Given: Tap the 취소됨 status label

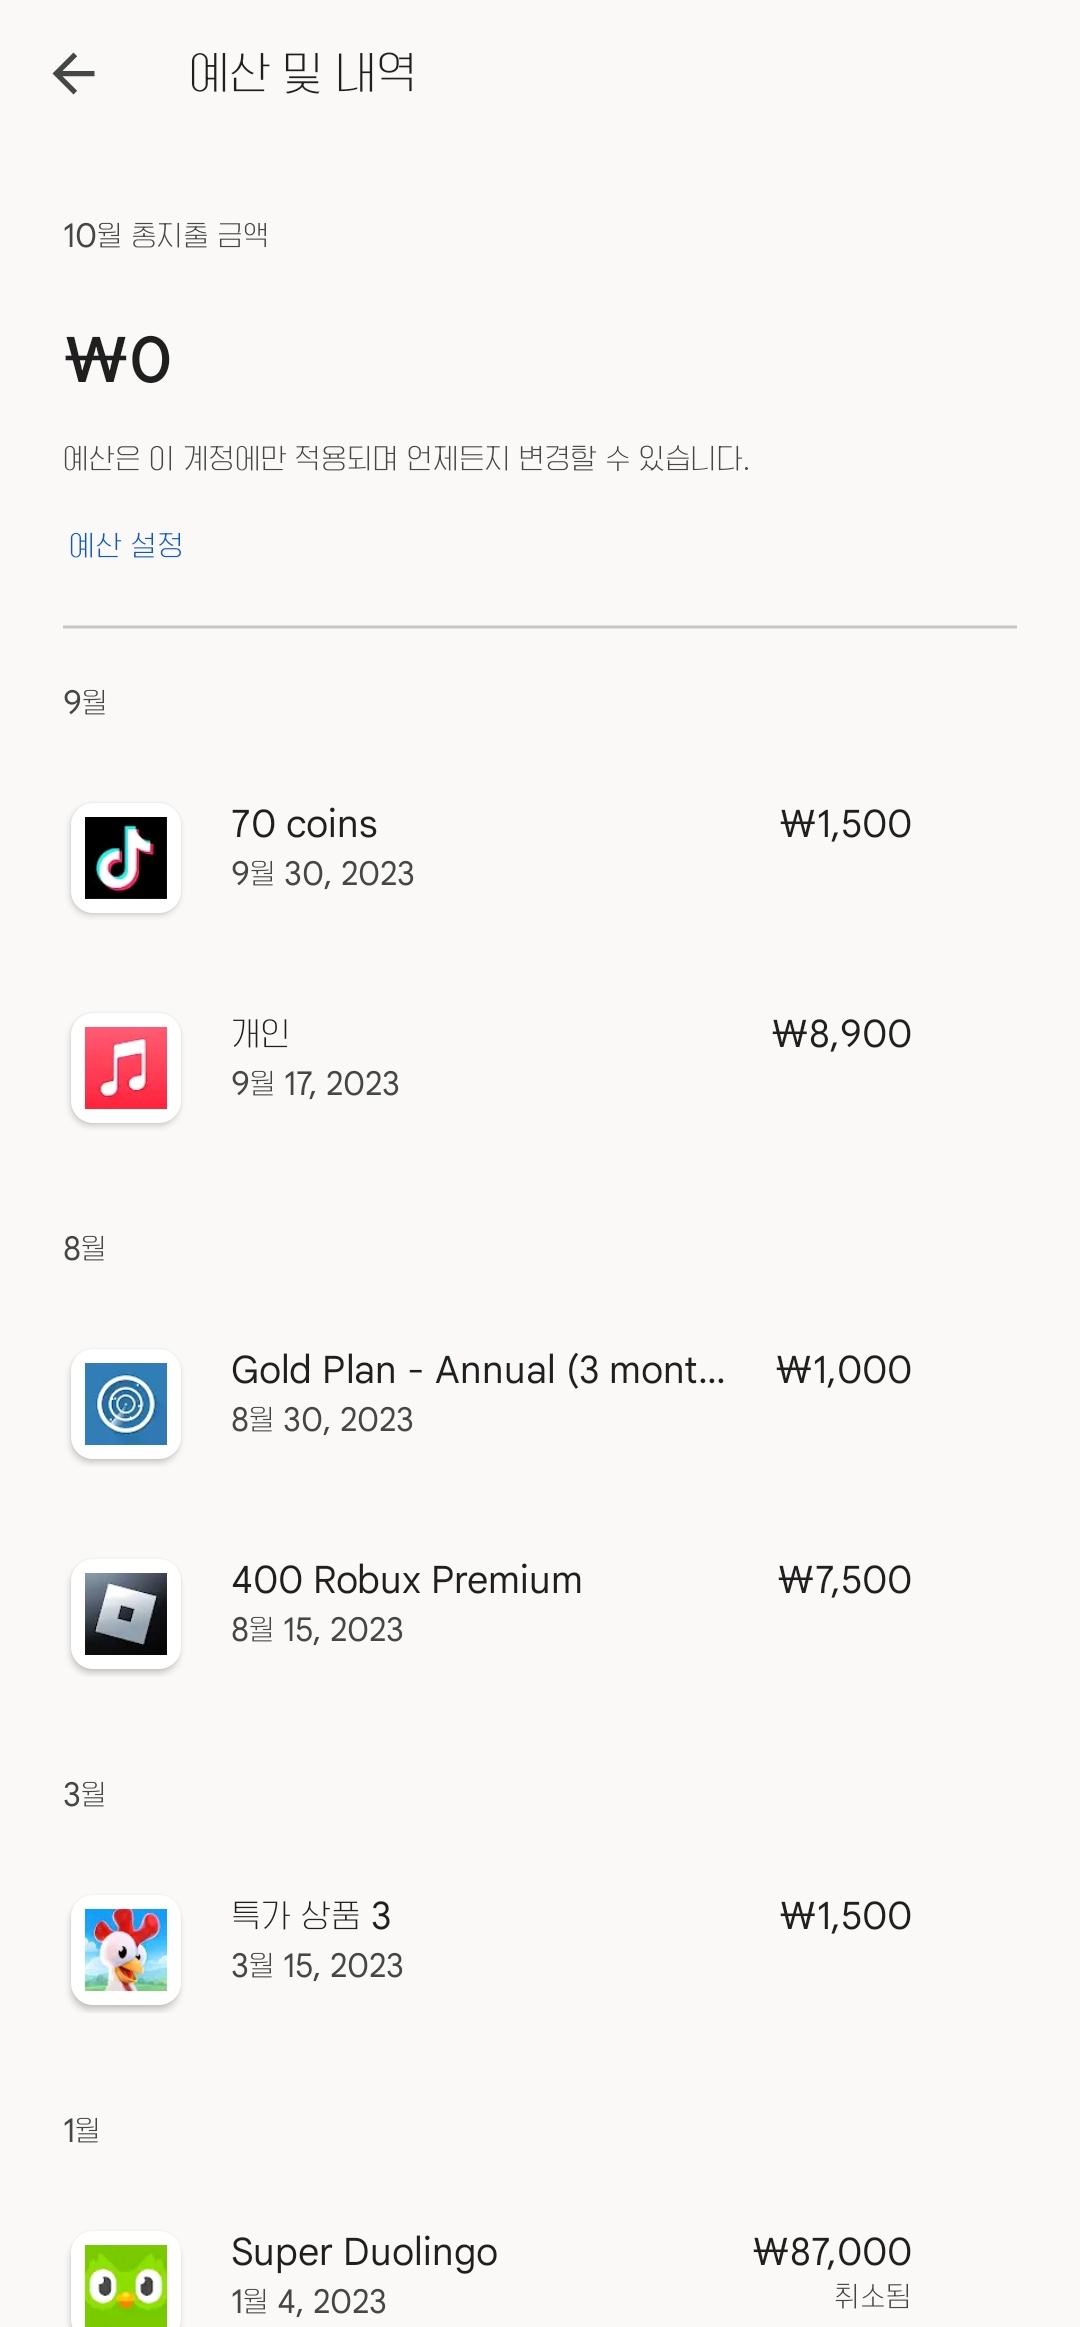Looking at the screenshot, I should click(x=872, y=2295).
